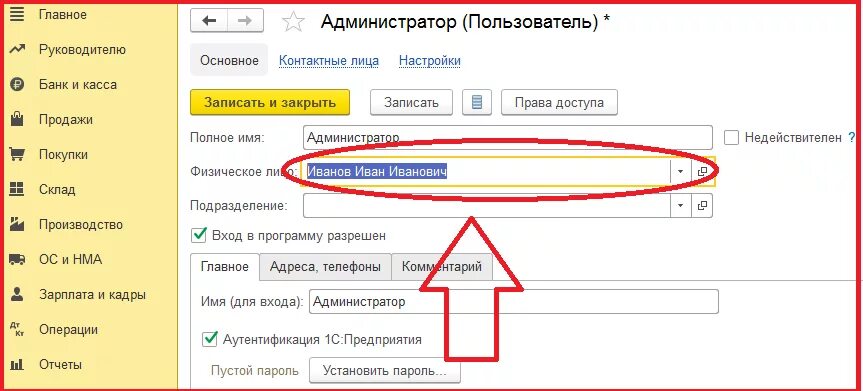Open the Банк и касса section
This screenshot has width=863, height=391.
78,85
